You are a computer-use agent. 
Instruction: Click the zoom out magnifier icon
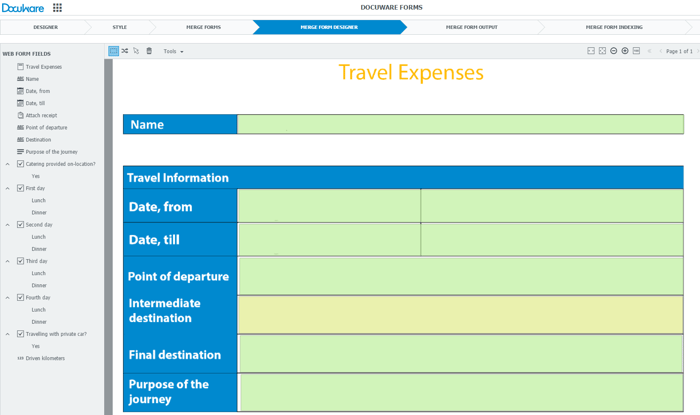[x=614, y=51]
